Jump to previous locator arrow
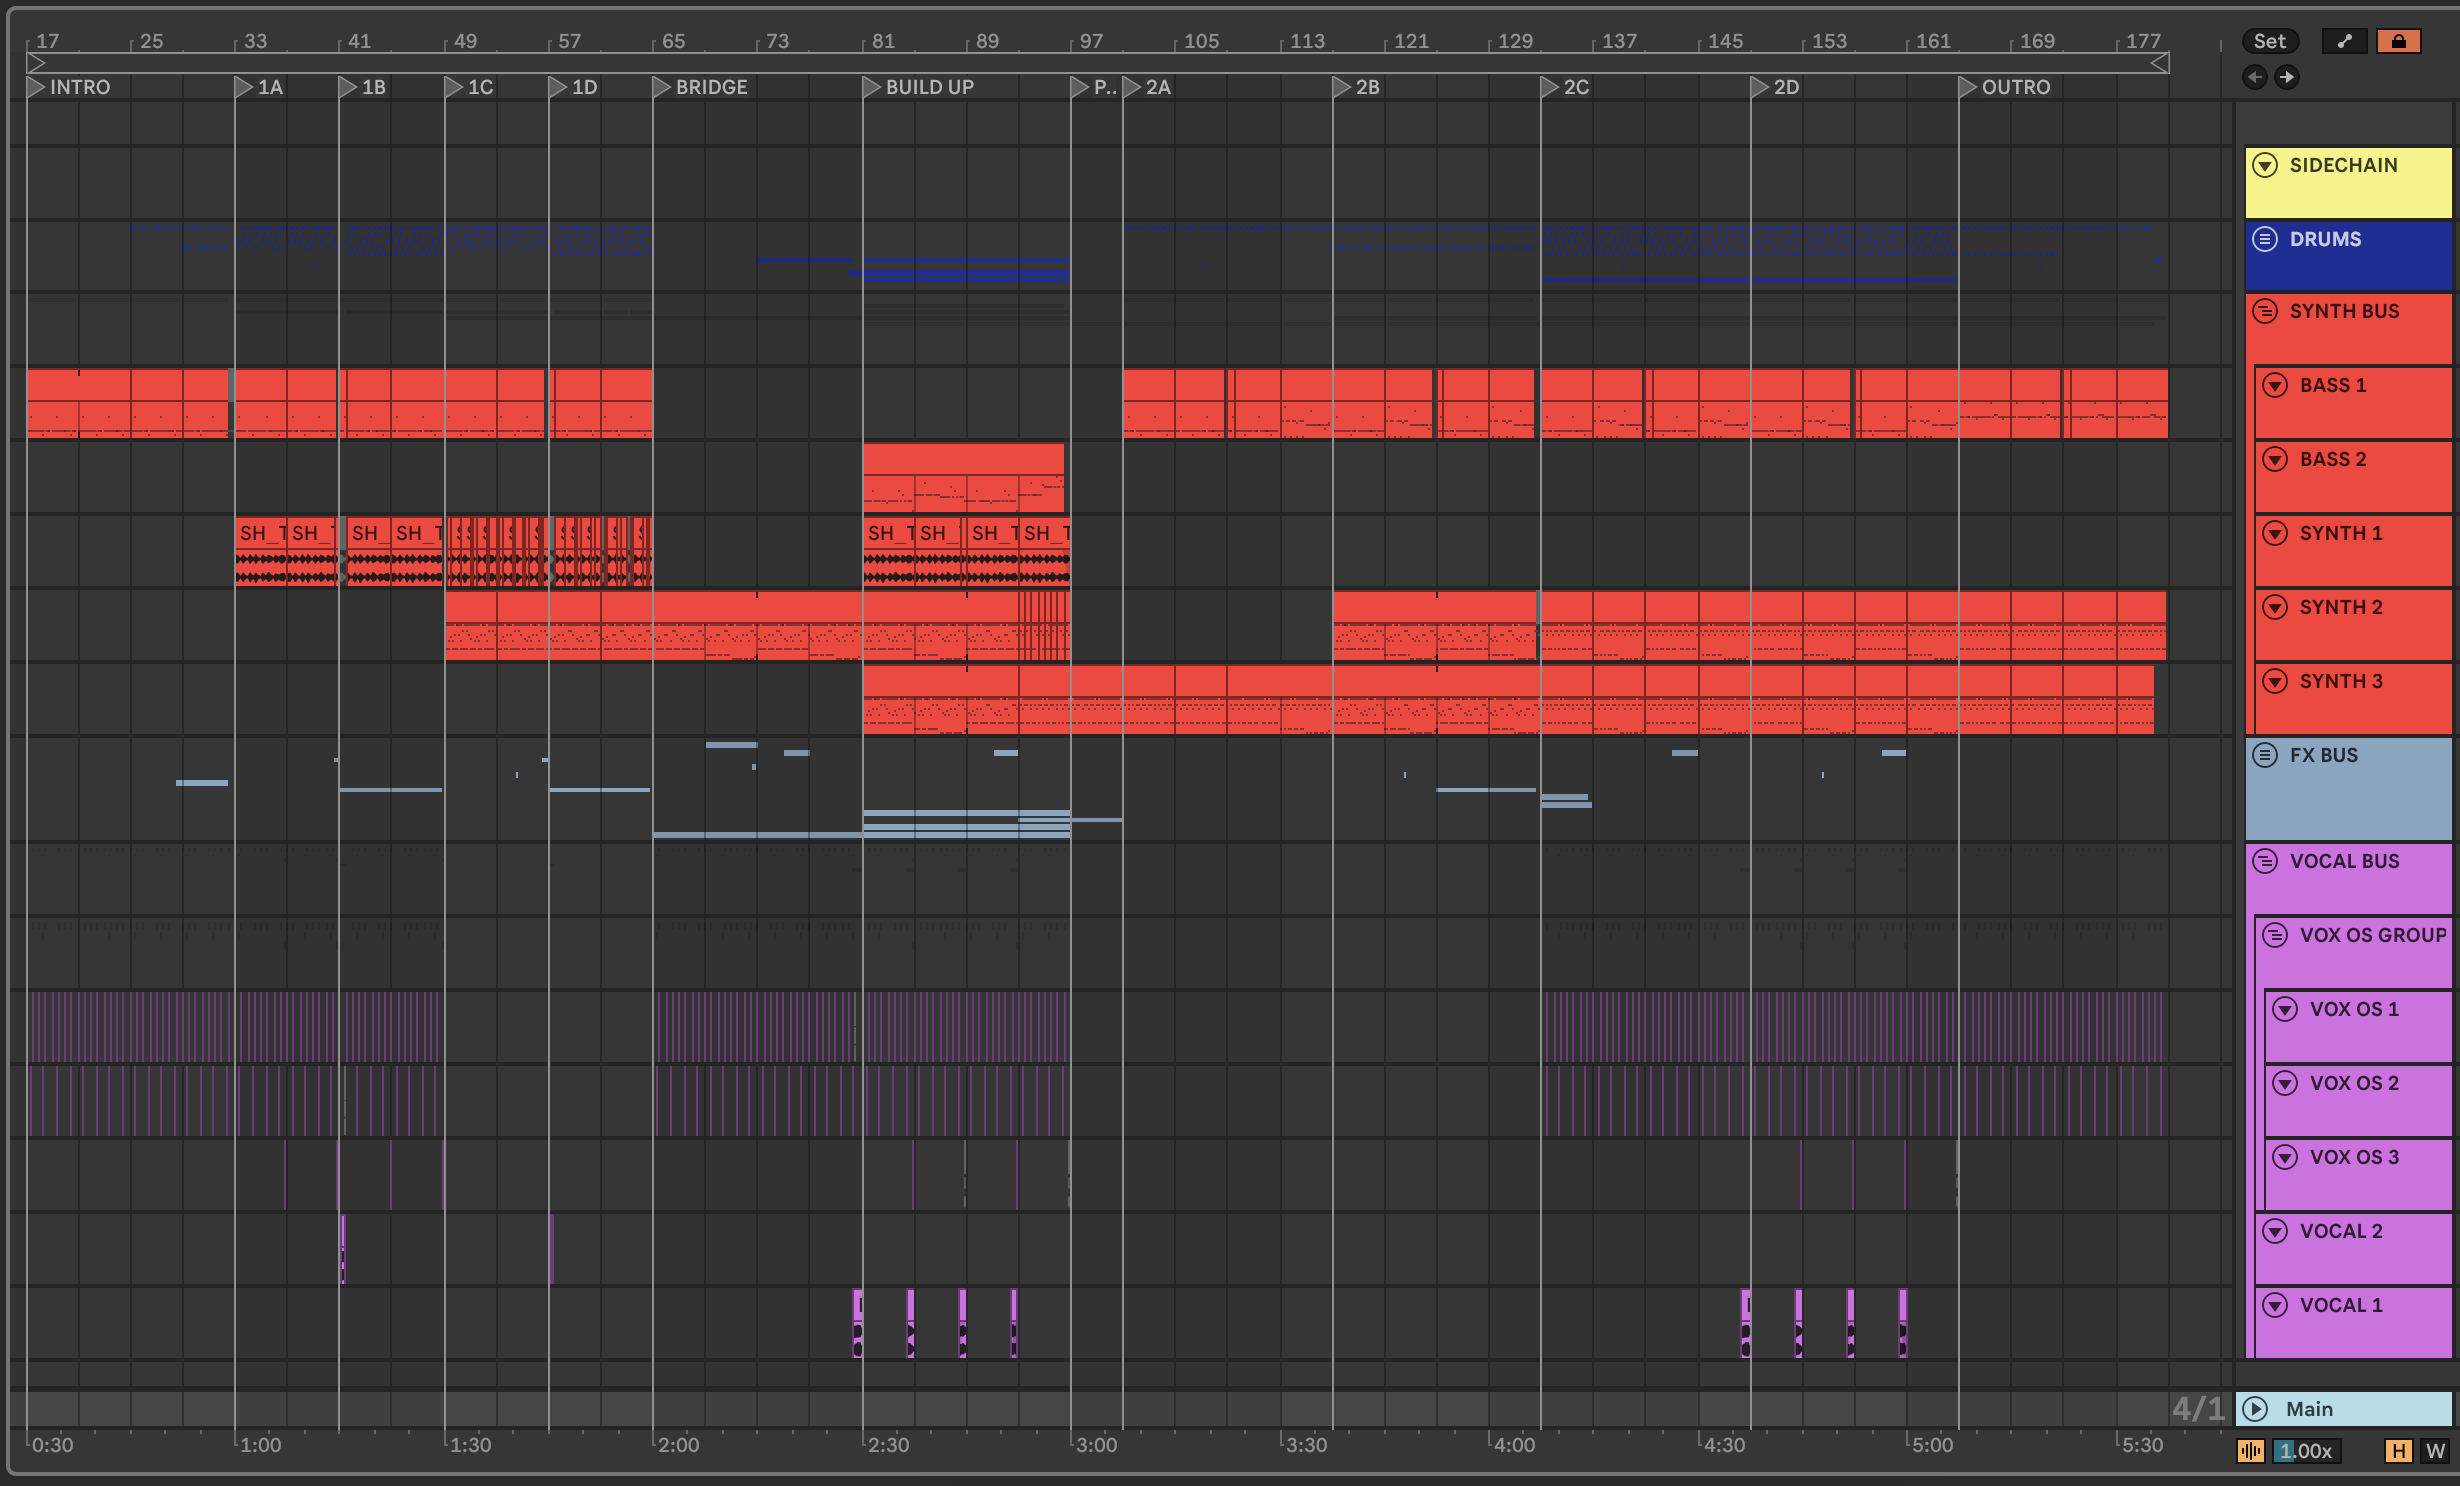The width and height of the screenshot is (2460, 1486). tap(2254, 77)
